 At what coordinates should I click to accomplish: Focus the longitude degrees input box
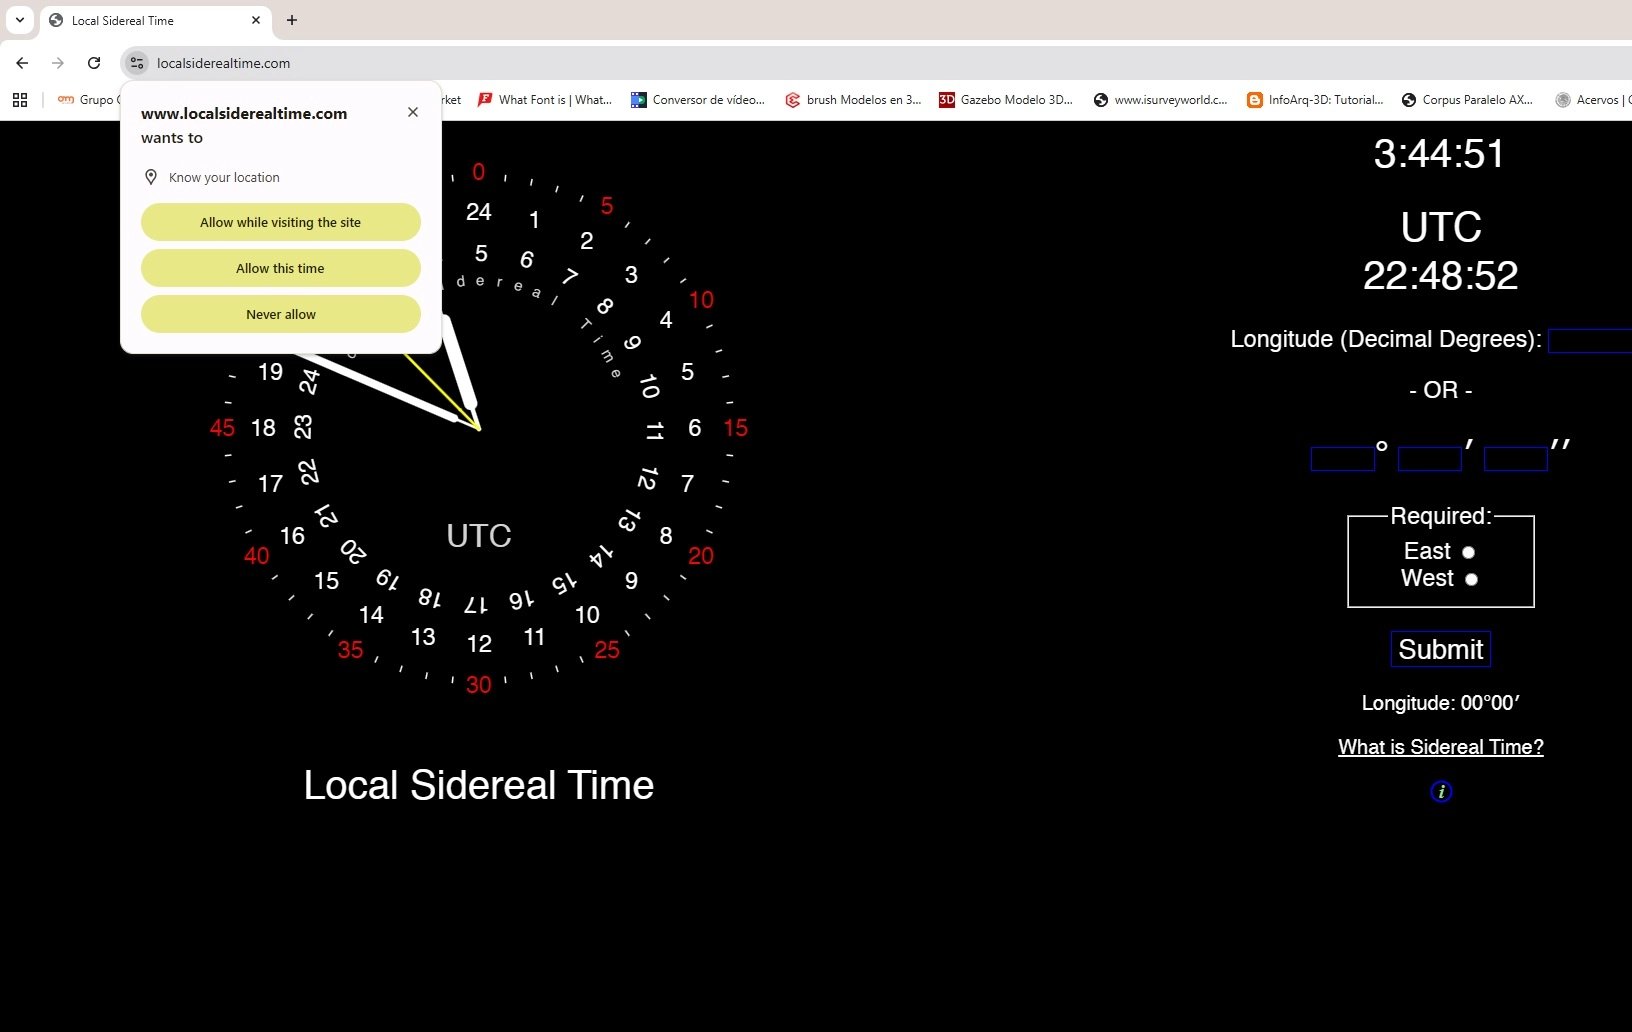point(1342,459)
